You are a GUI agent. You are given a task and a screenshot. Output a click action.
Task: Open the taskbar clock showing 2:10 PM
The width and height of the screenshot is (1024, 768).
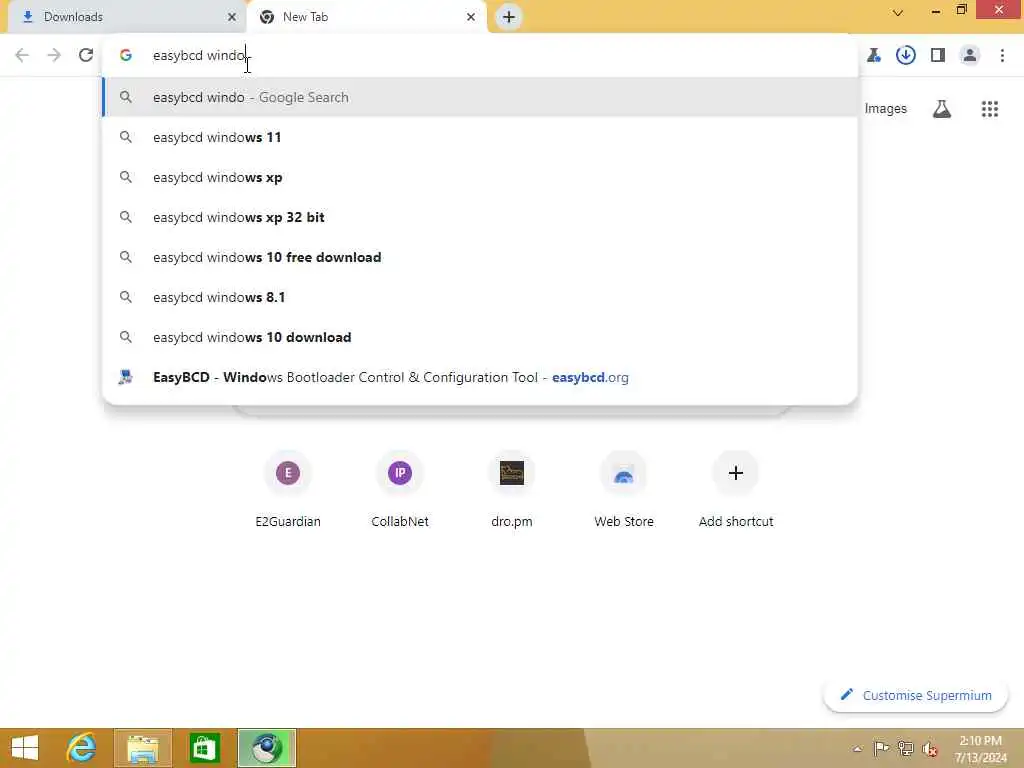[980, 749]
